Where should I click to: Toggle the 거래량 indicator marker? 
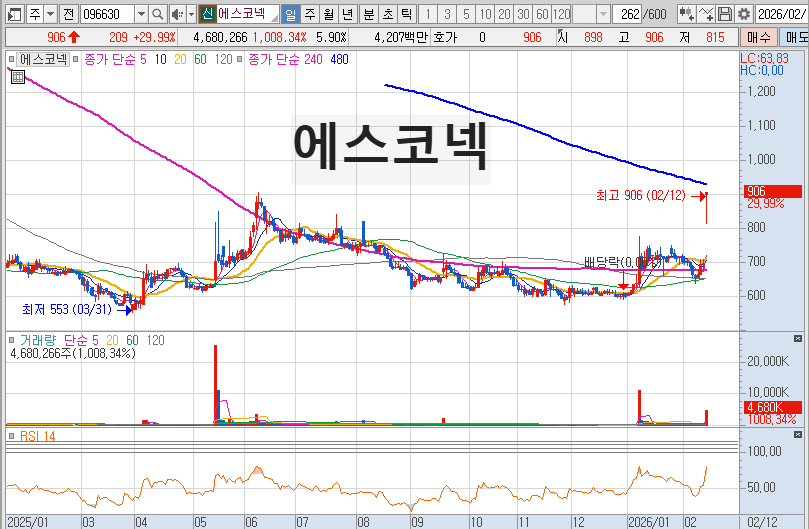click(x=11, y=340)
